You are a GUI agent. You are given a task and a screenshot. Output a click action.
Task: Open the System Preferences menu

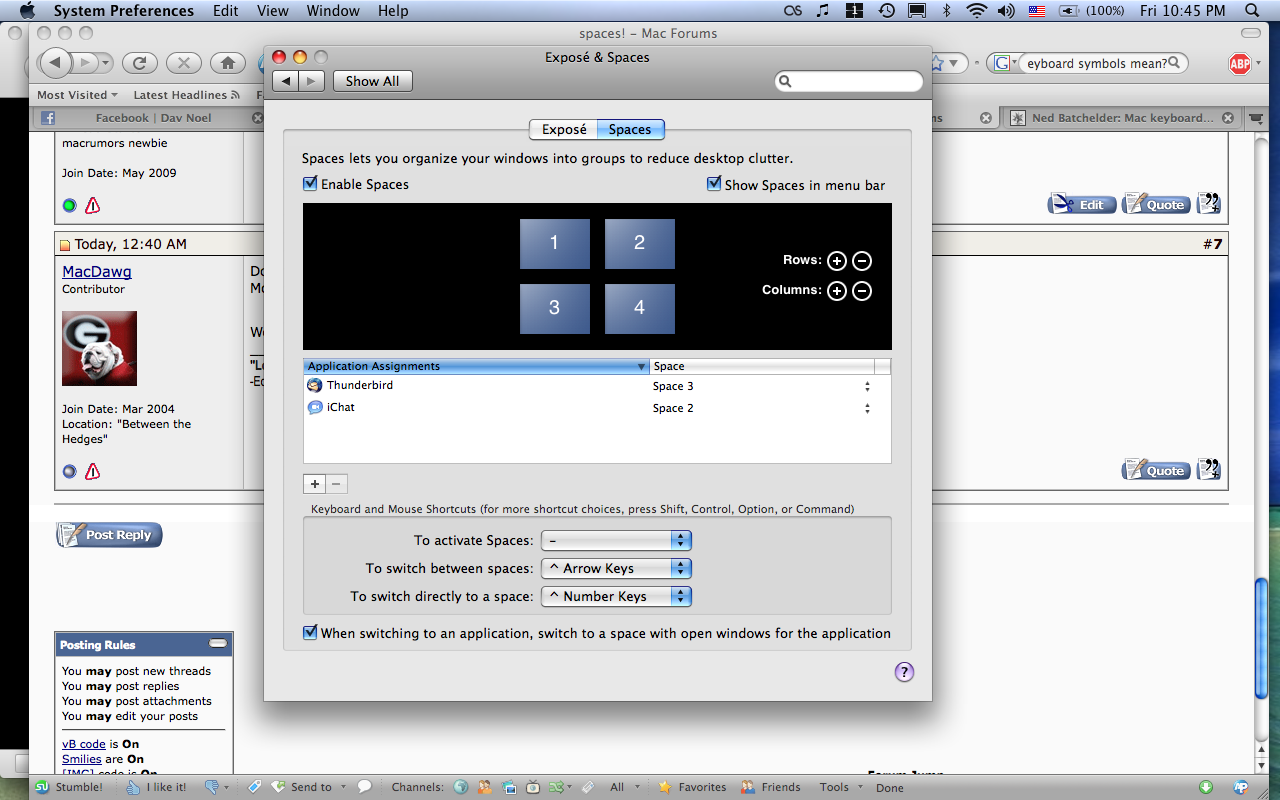point(124,11)
